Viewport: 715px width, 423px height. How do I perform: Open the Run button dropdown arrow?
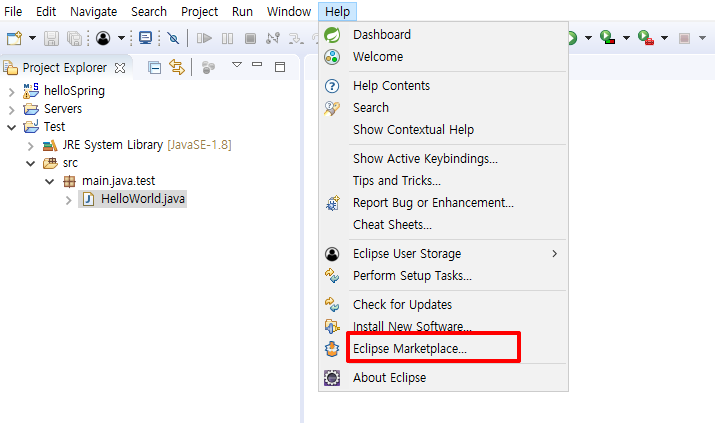(x=588, y=38)
